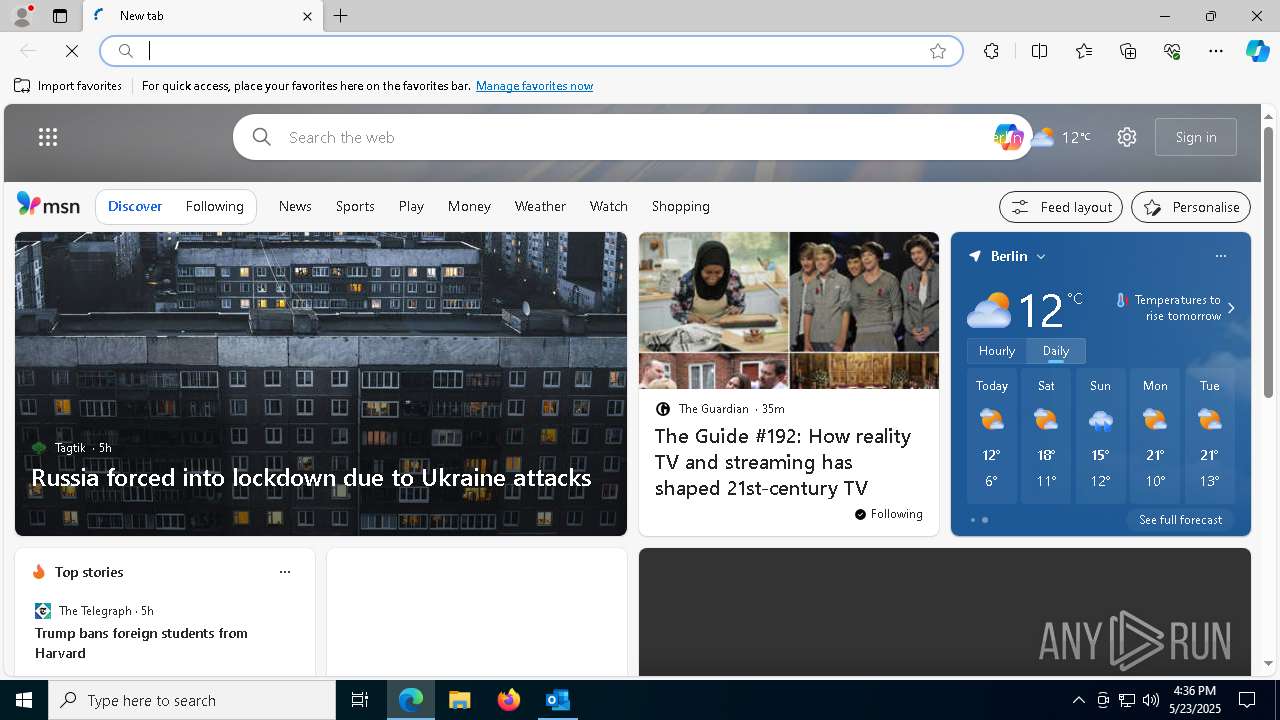Screen dimensions: 1280x720
Task: Open The Guide #192 article headline
Action: [x=782, y=462]
